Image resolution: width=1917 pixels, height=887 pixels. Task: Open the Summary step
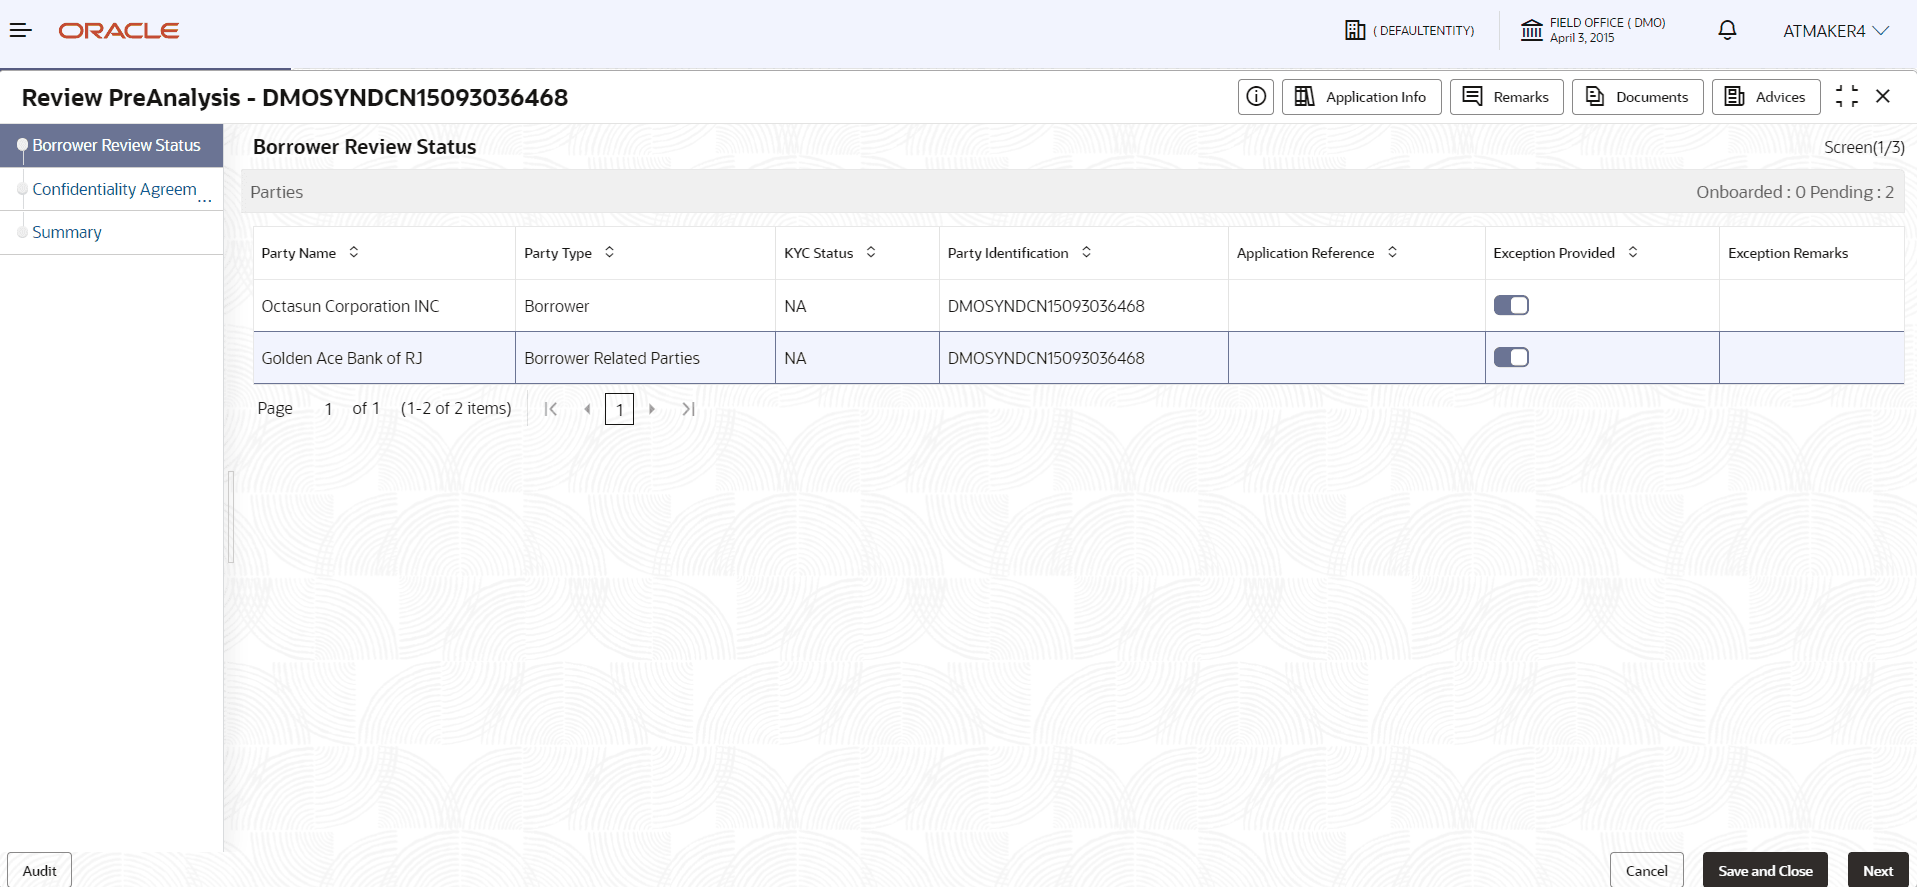tap(67, 232)
